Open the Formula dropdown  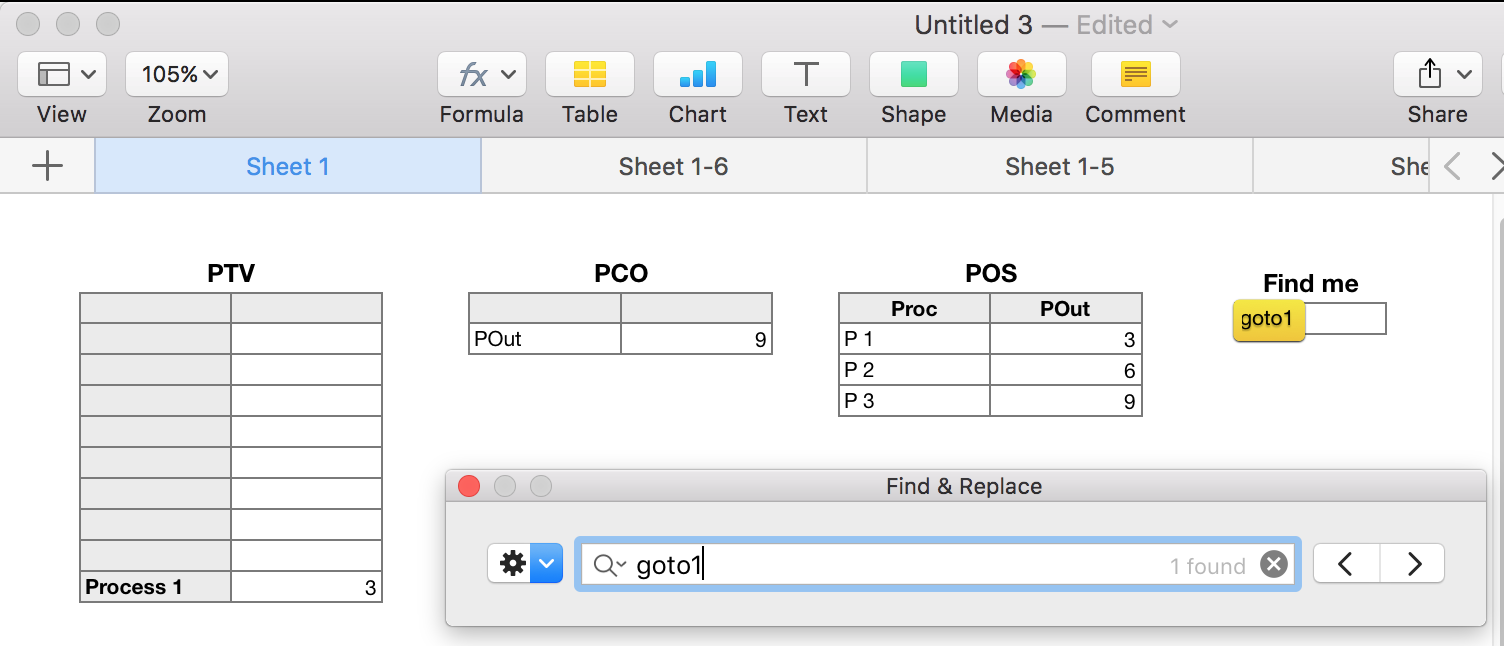[x=481, y=74]
